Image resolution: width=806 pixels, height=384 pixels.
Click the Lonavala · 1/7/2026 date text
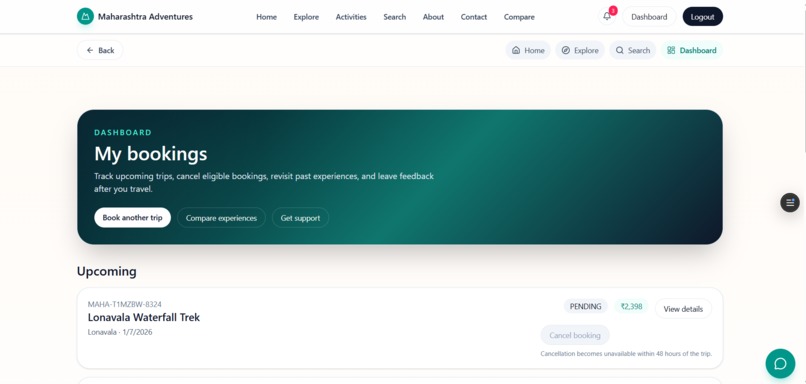click(120, 332)
